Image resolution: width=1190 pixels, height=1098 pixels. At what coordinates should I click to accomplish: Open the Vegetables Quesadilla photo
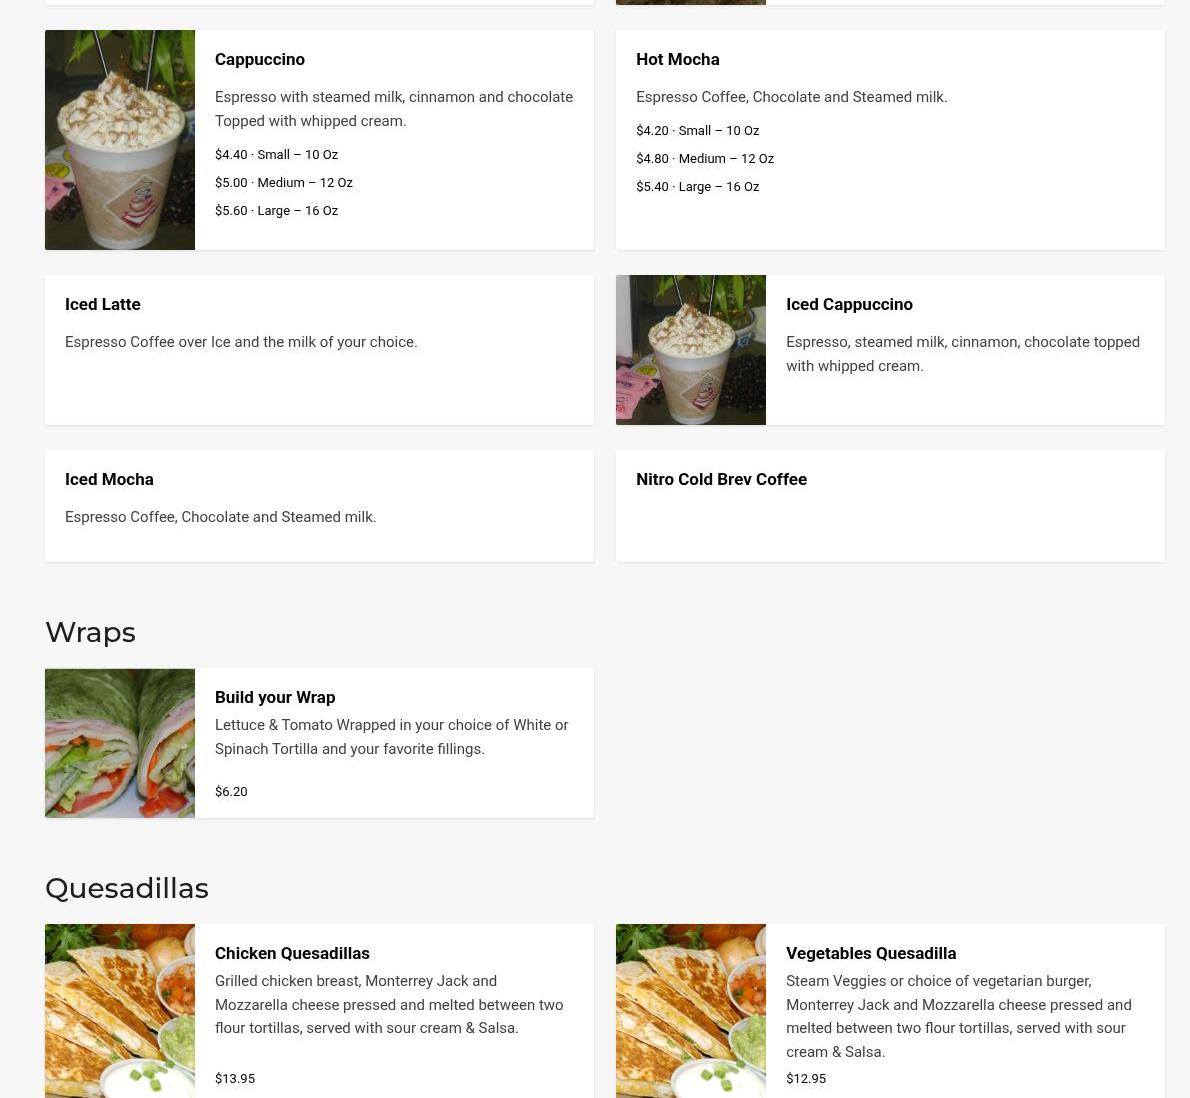(x=691, y=1011)
